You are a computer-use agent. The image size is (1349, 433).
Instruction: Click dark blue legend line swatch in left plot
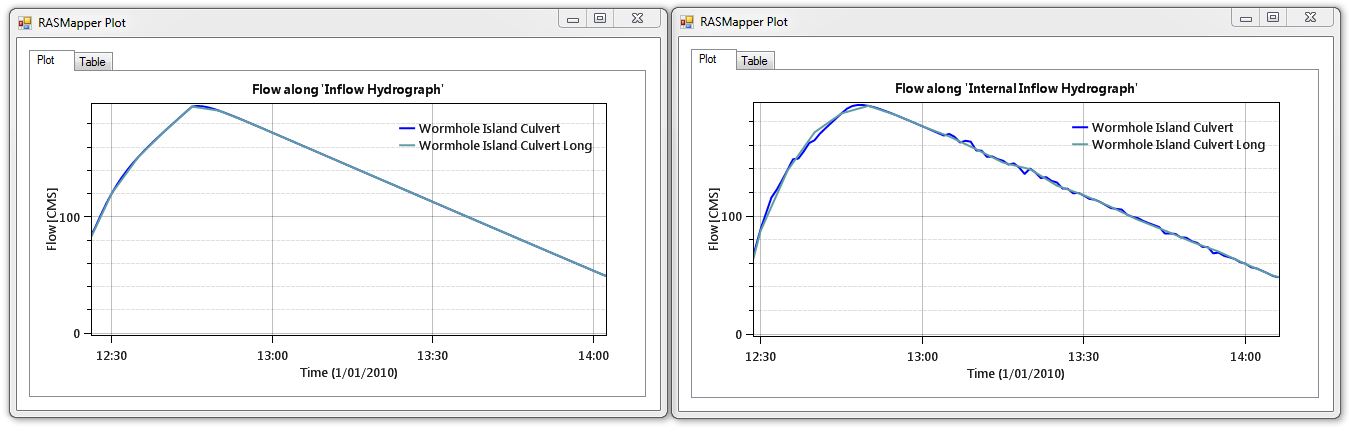406,129
